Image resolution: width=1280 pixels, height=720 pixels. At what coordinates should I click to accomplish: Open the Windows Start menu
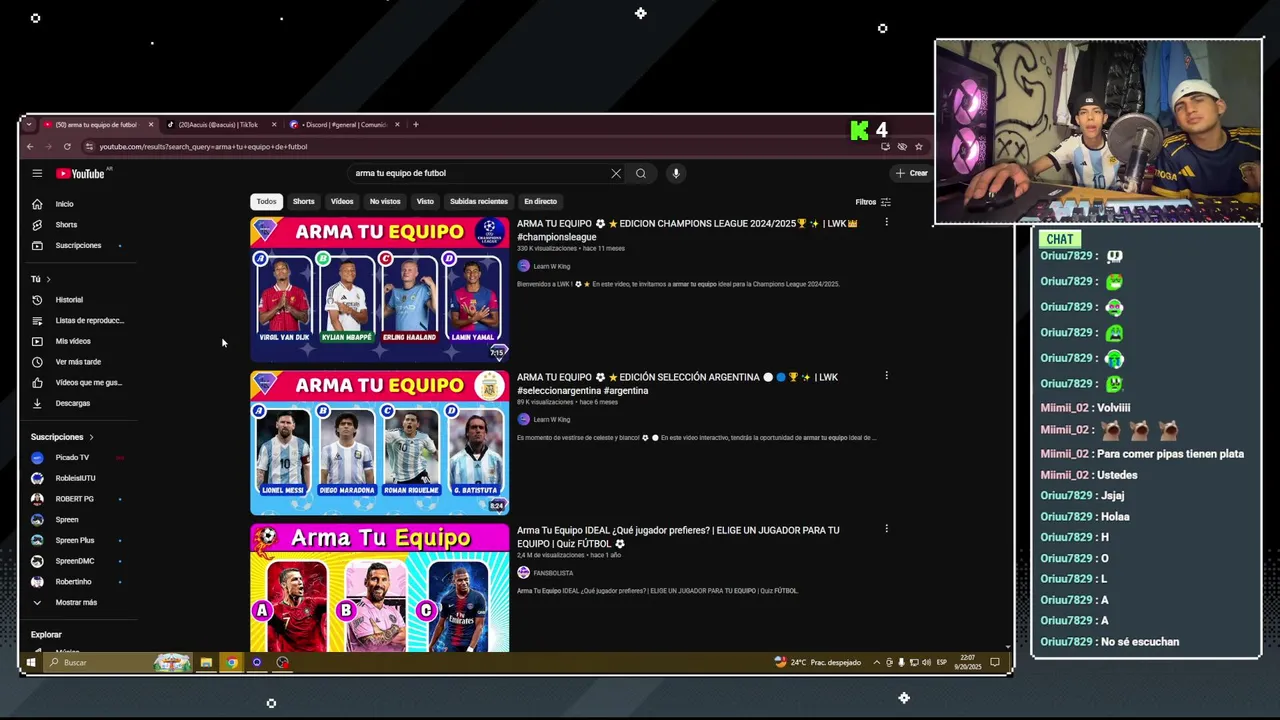pos(31,662)
